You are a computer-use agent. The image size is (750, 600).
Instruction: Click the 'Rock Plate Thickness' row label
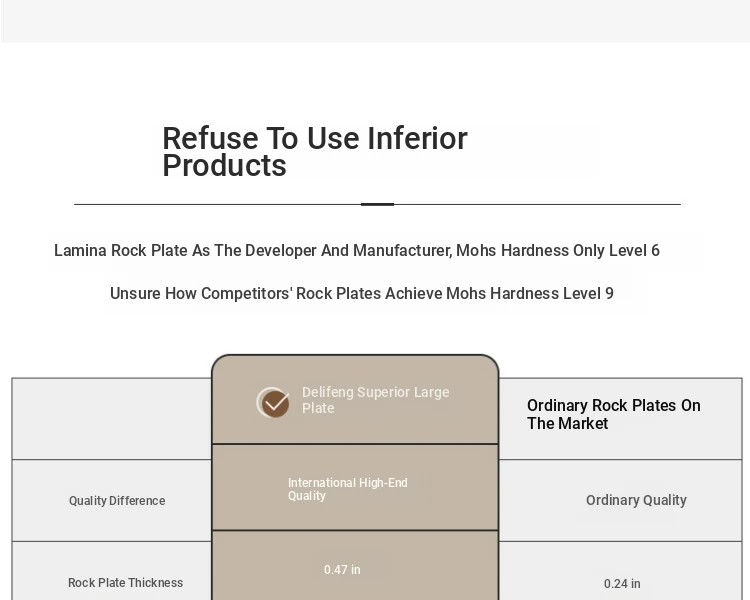click(x=125, y=583)
